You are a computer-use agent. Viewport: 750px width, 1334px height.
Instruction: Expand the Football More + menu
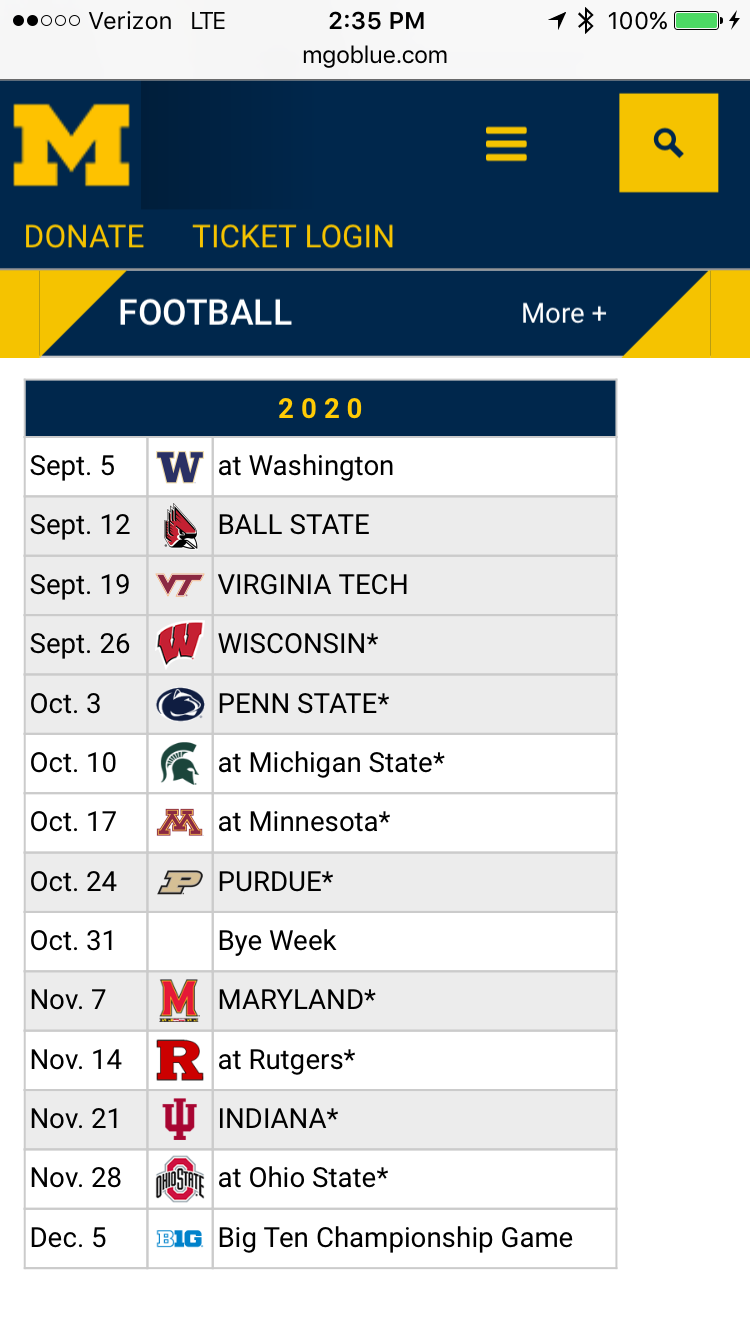564,313
